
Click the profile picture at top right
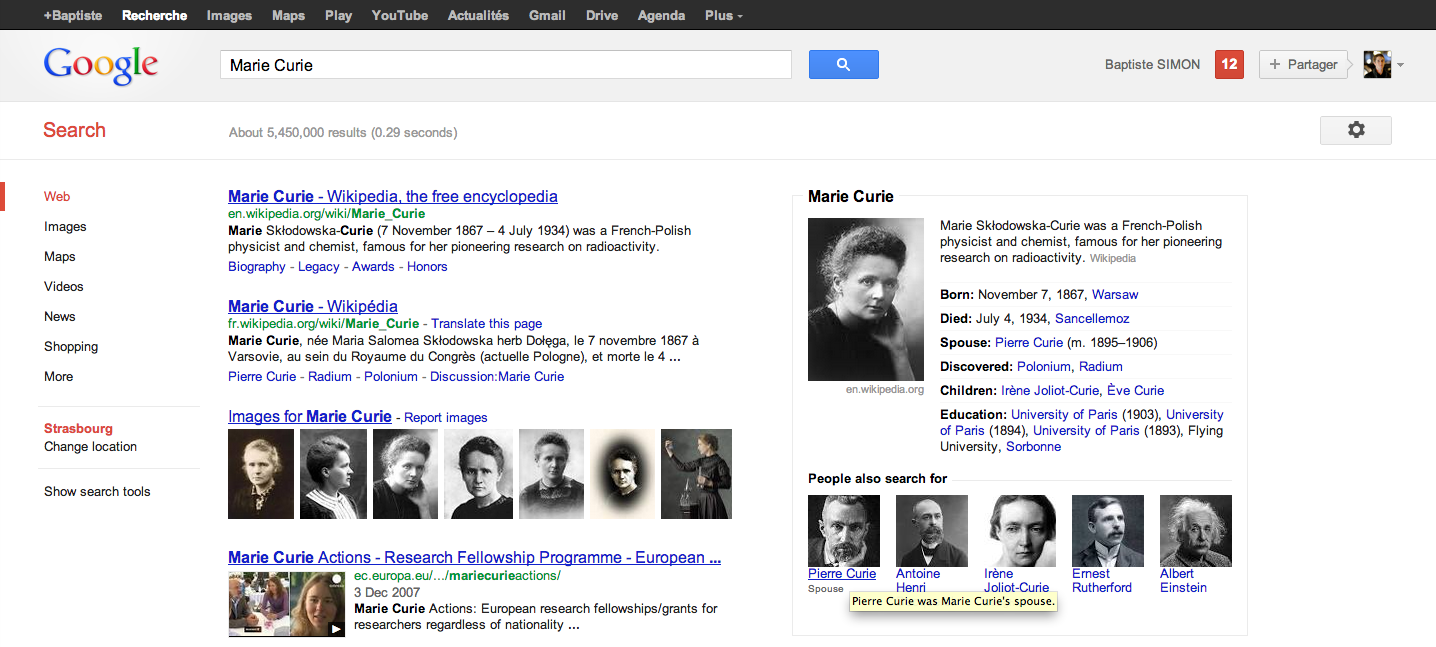[x=1377, y=64]
